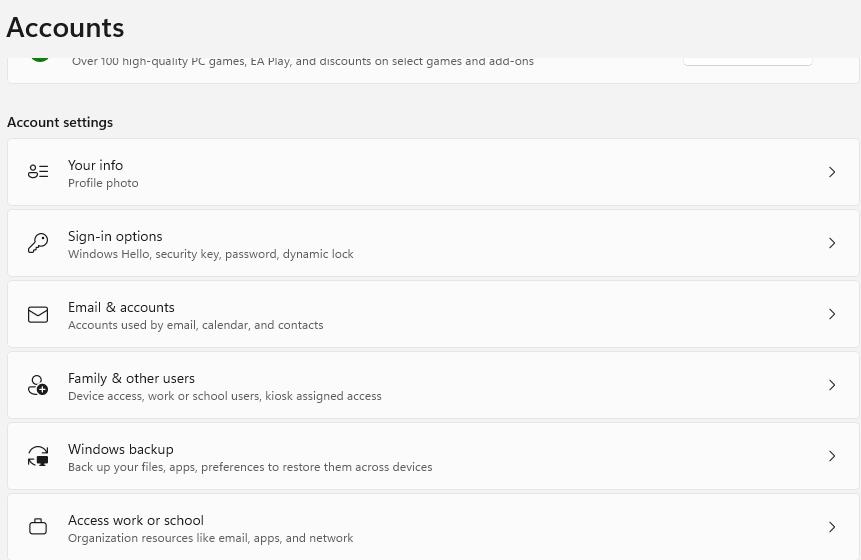Click the Email & accounts envelope icon
The height and width of the screenshot is (560, 861).
[38, 314]
